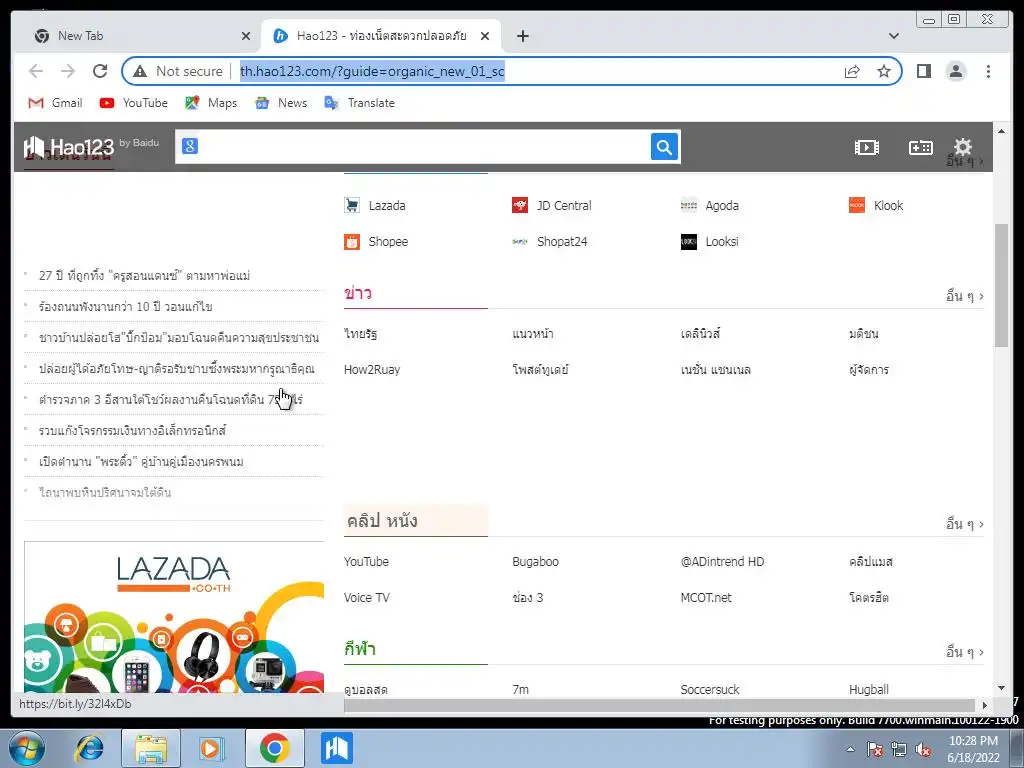Open muted volume tray icon
Image resolution: width=1024 pixels, height=768 pixels.
click(x=923, y=750)
